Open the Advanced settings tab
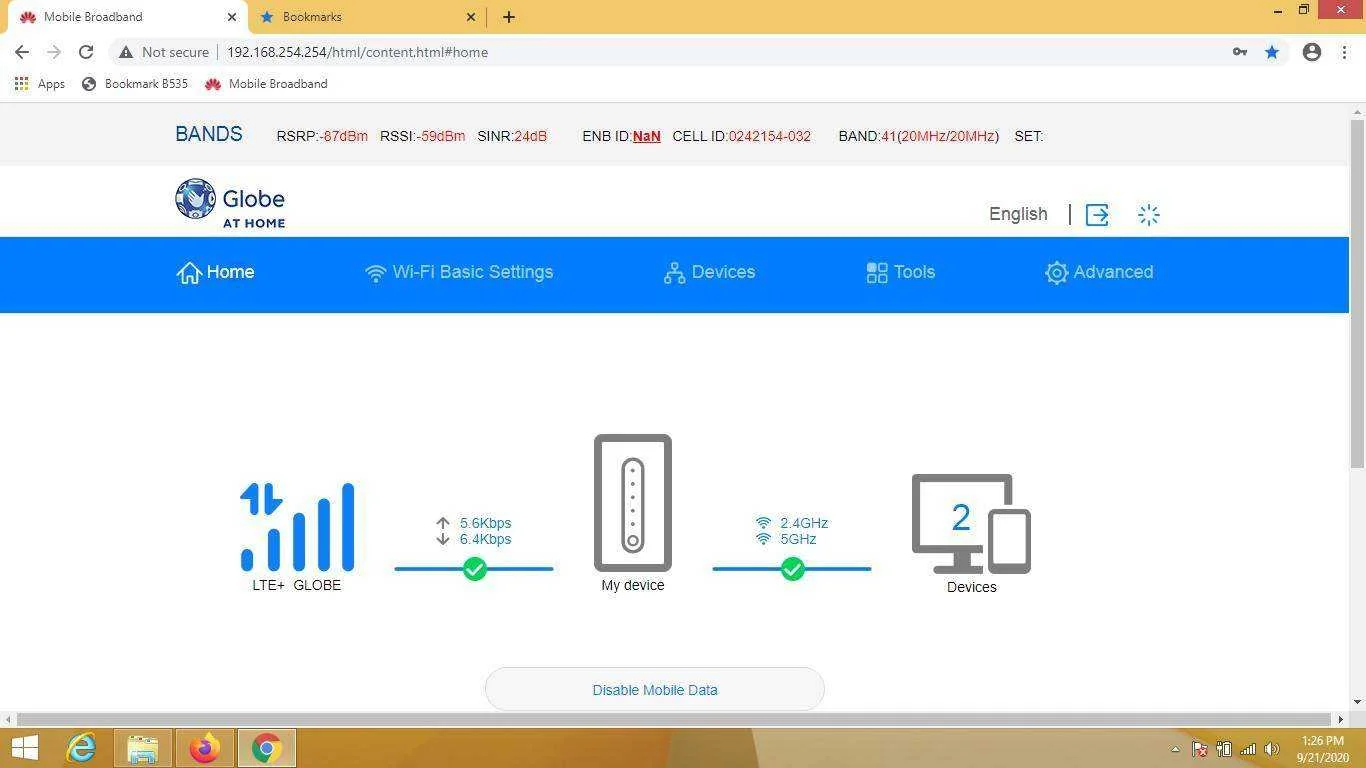Viewport: 1366px width, 768px height. tap(1099, 272)
